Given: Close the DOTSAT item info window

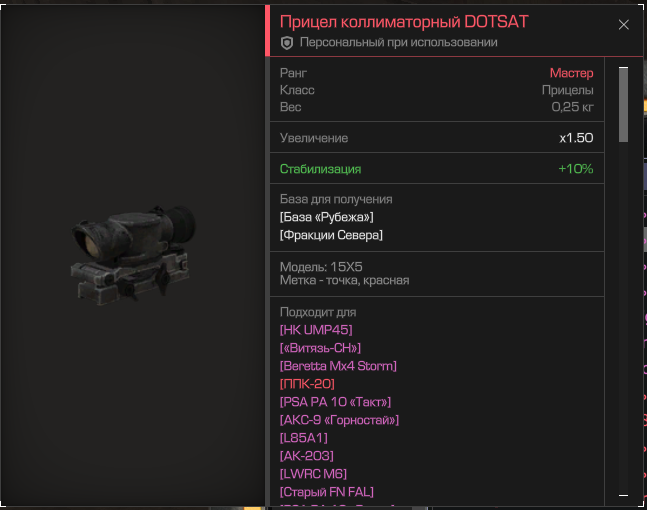Looking at the screenshot, I should tap(623, 25).
